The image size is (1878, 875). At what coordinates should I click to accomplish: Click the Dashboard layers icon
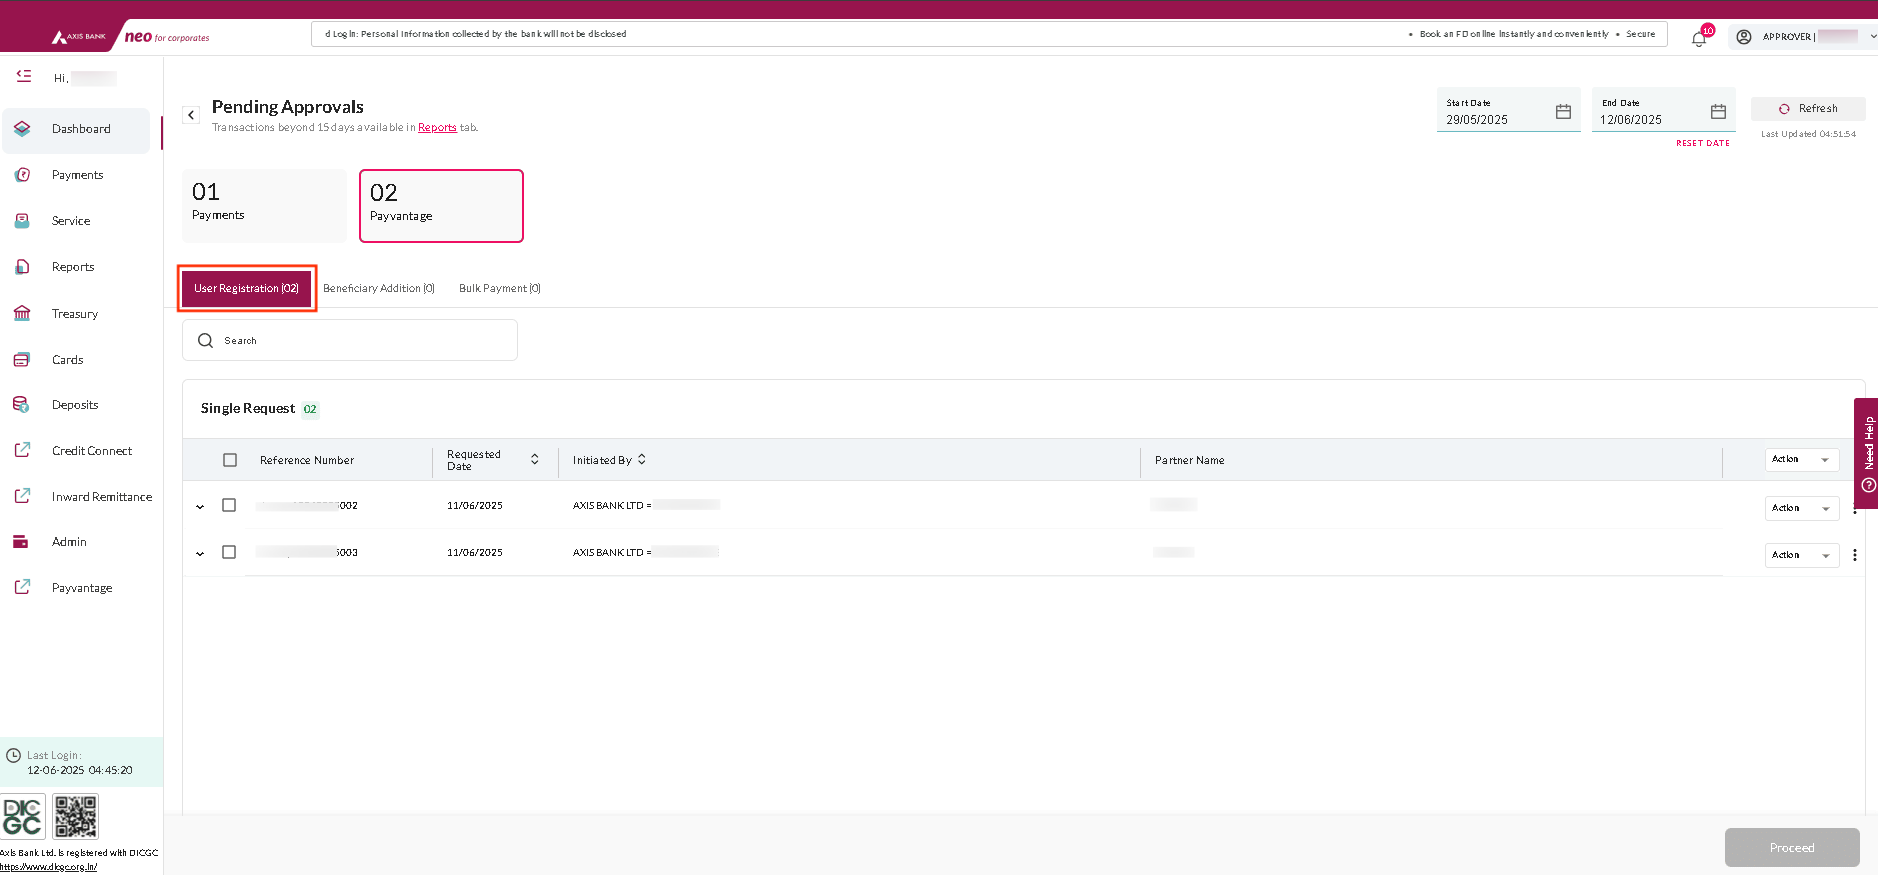coord(22,129)
